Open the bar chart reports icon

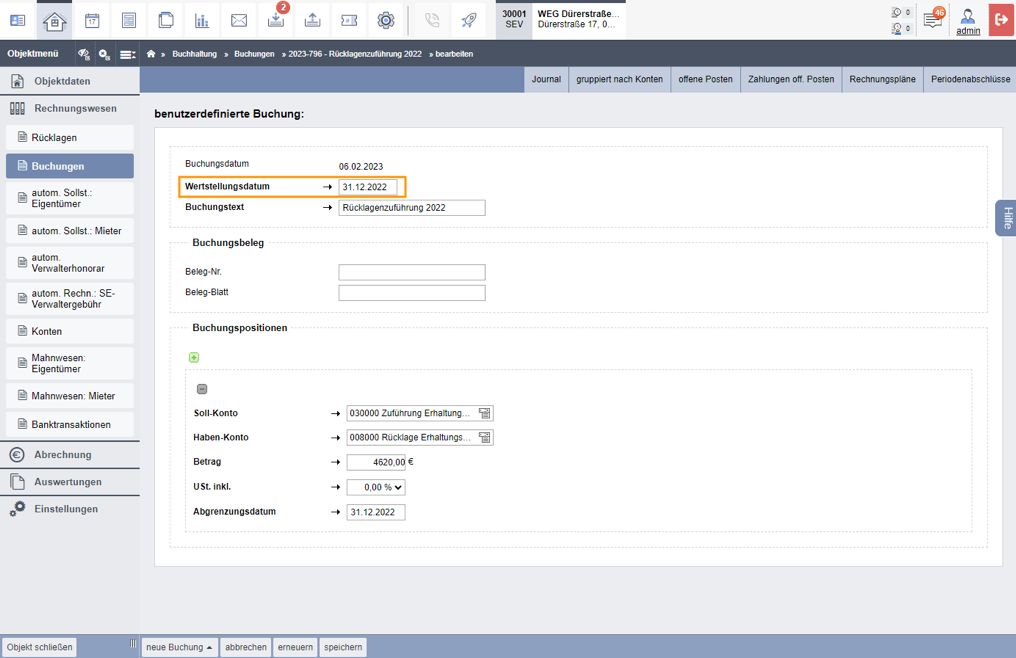click(x=202, y=21)
